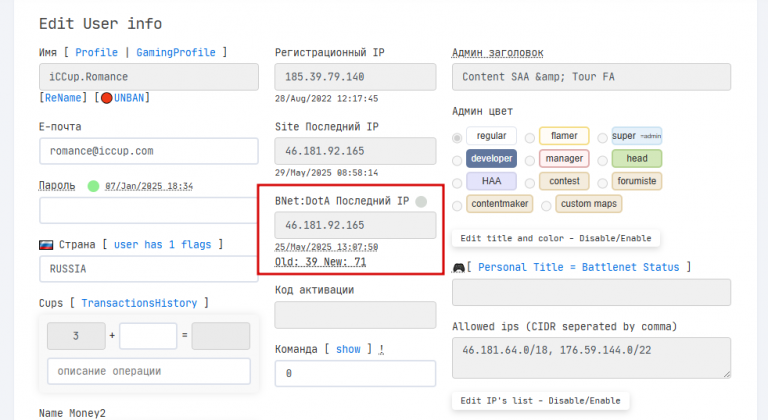The width and height of the screenshot is (768, 420).
Task: Click the Cups amount-to-add input box
Action: coord(148,336)
